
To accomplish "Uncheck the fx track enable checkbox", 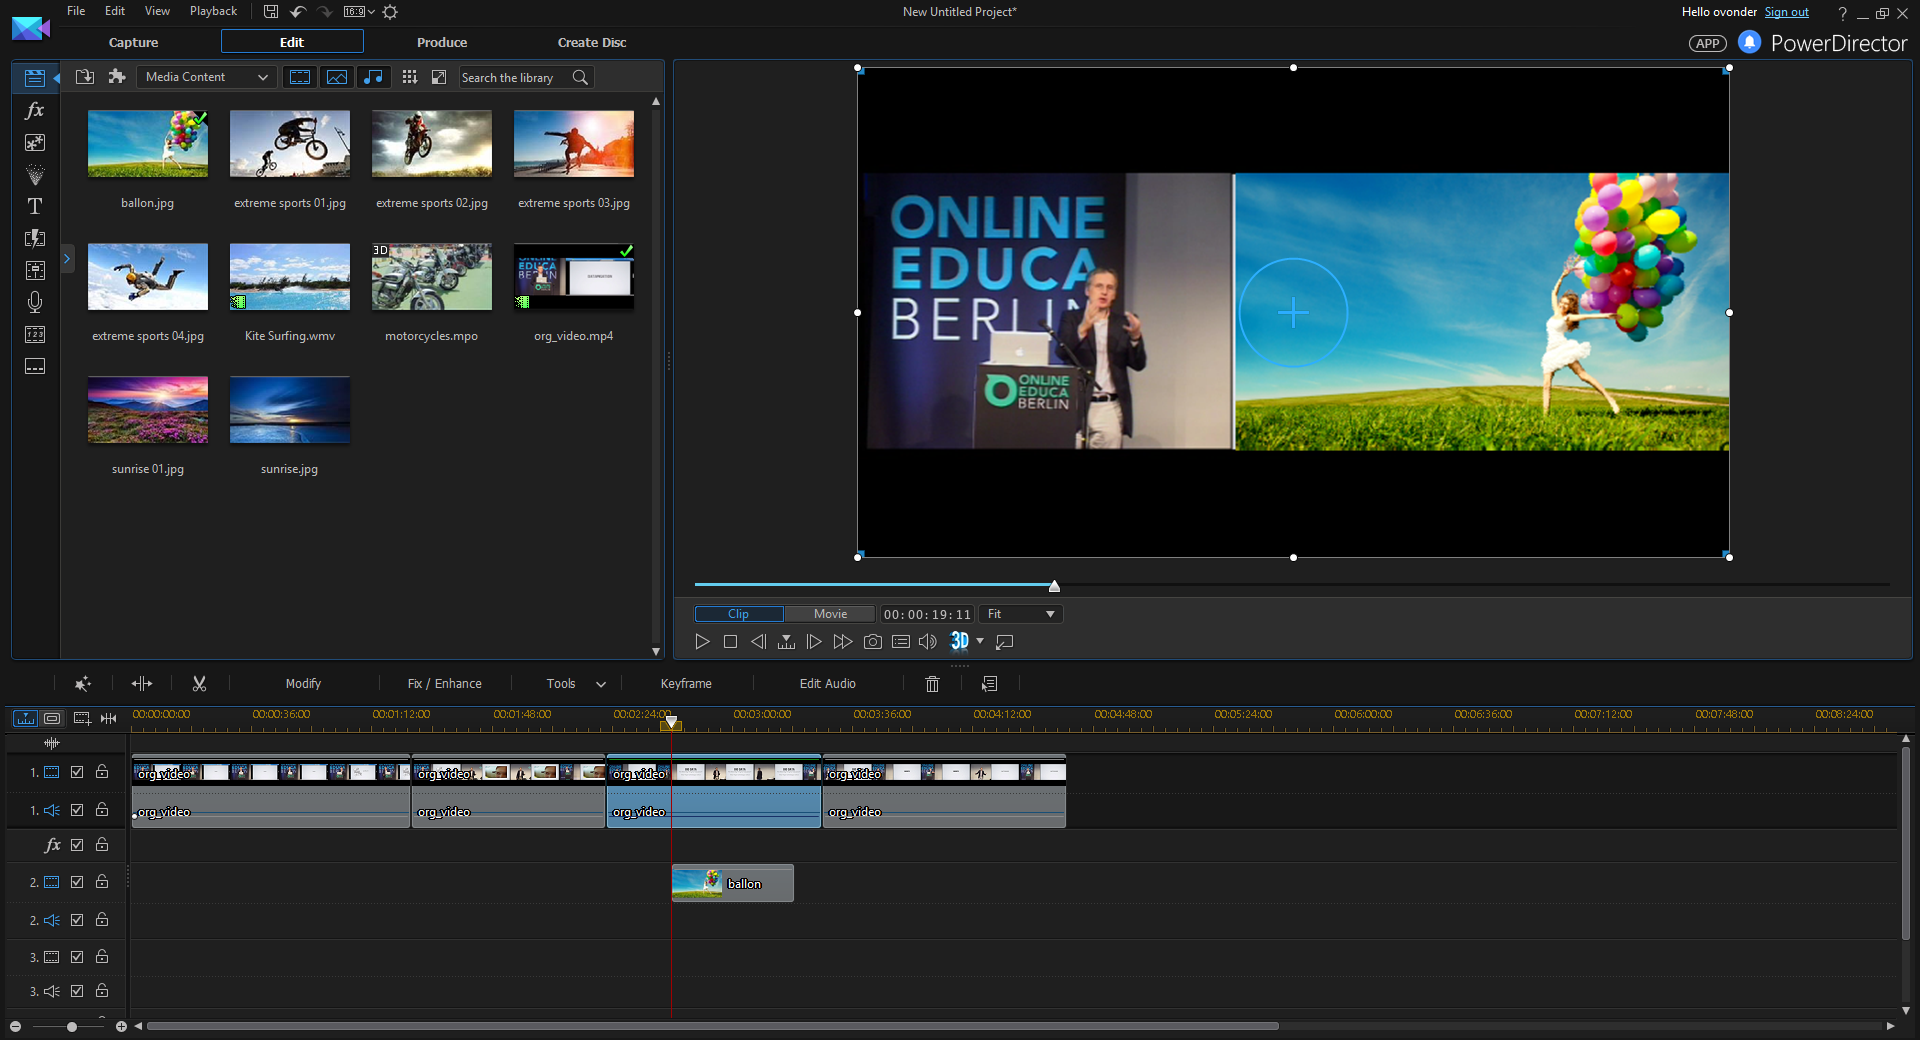I will pyautogui.click(x=77, y=845).
